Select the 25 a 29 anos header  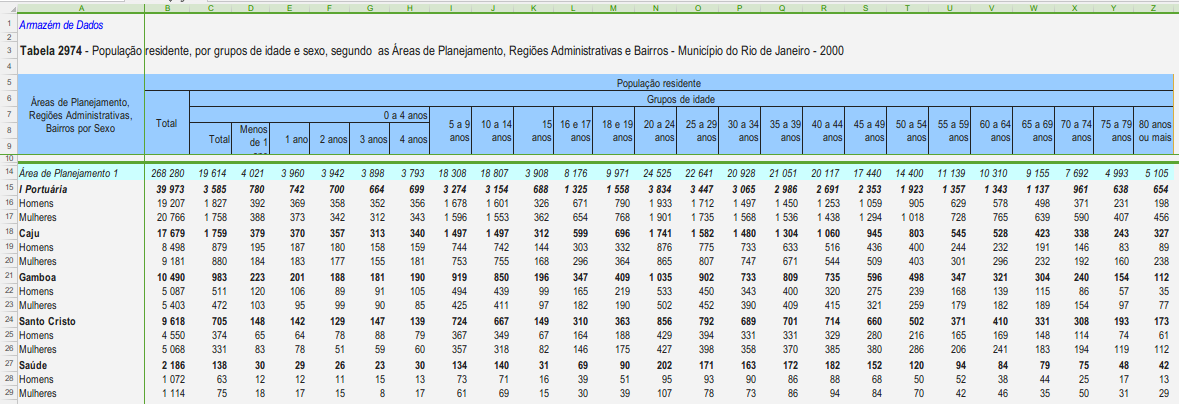pos(700,130)
